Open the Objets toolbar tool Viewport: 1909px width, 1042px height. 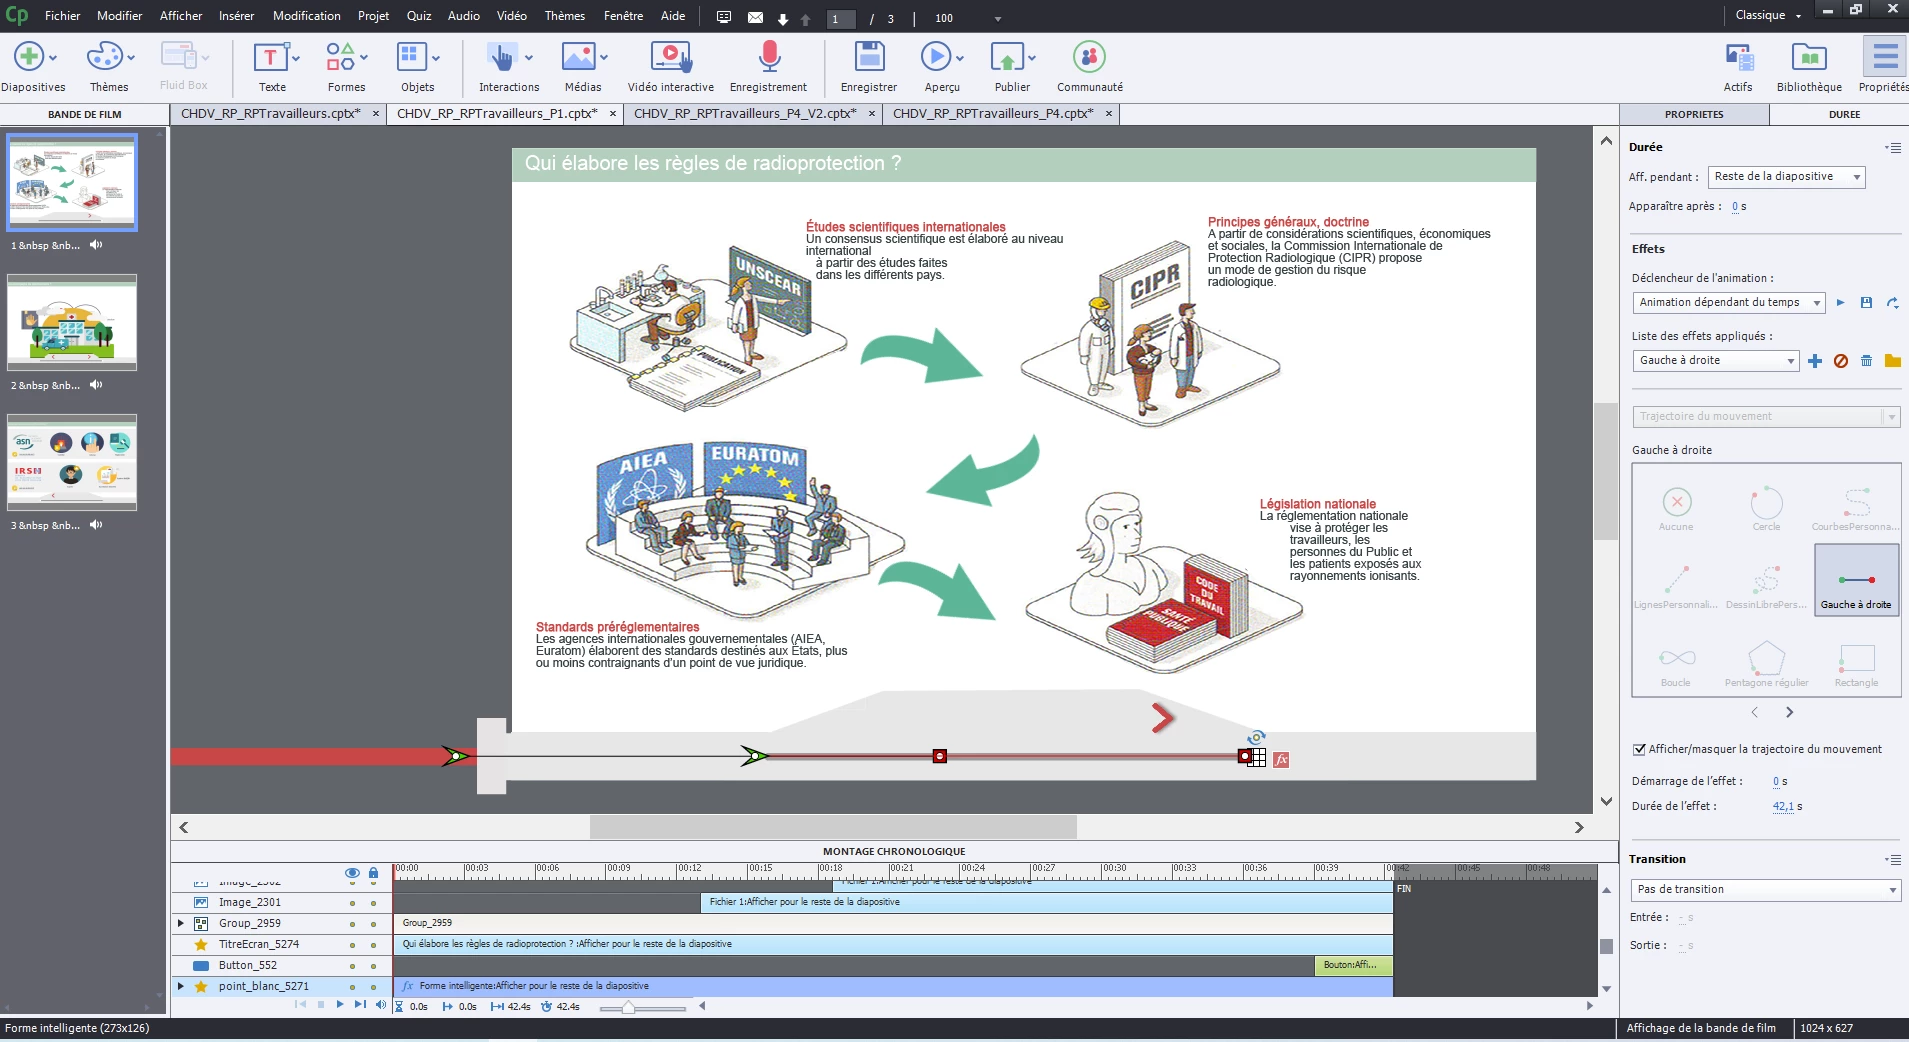(418, 66)
